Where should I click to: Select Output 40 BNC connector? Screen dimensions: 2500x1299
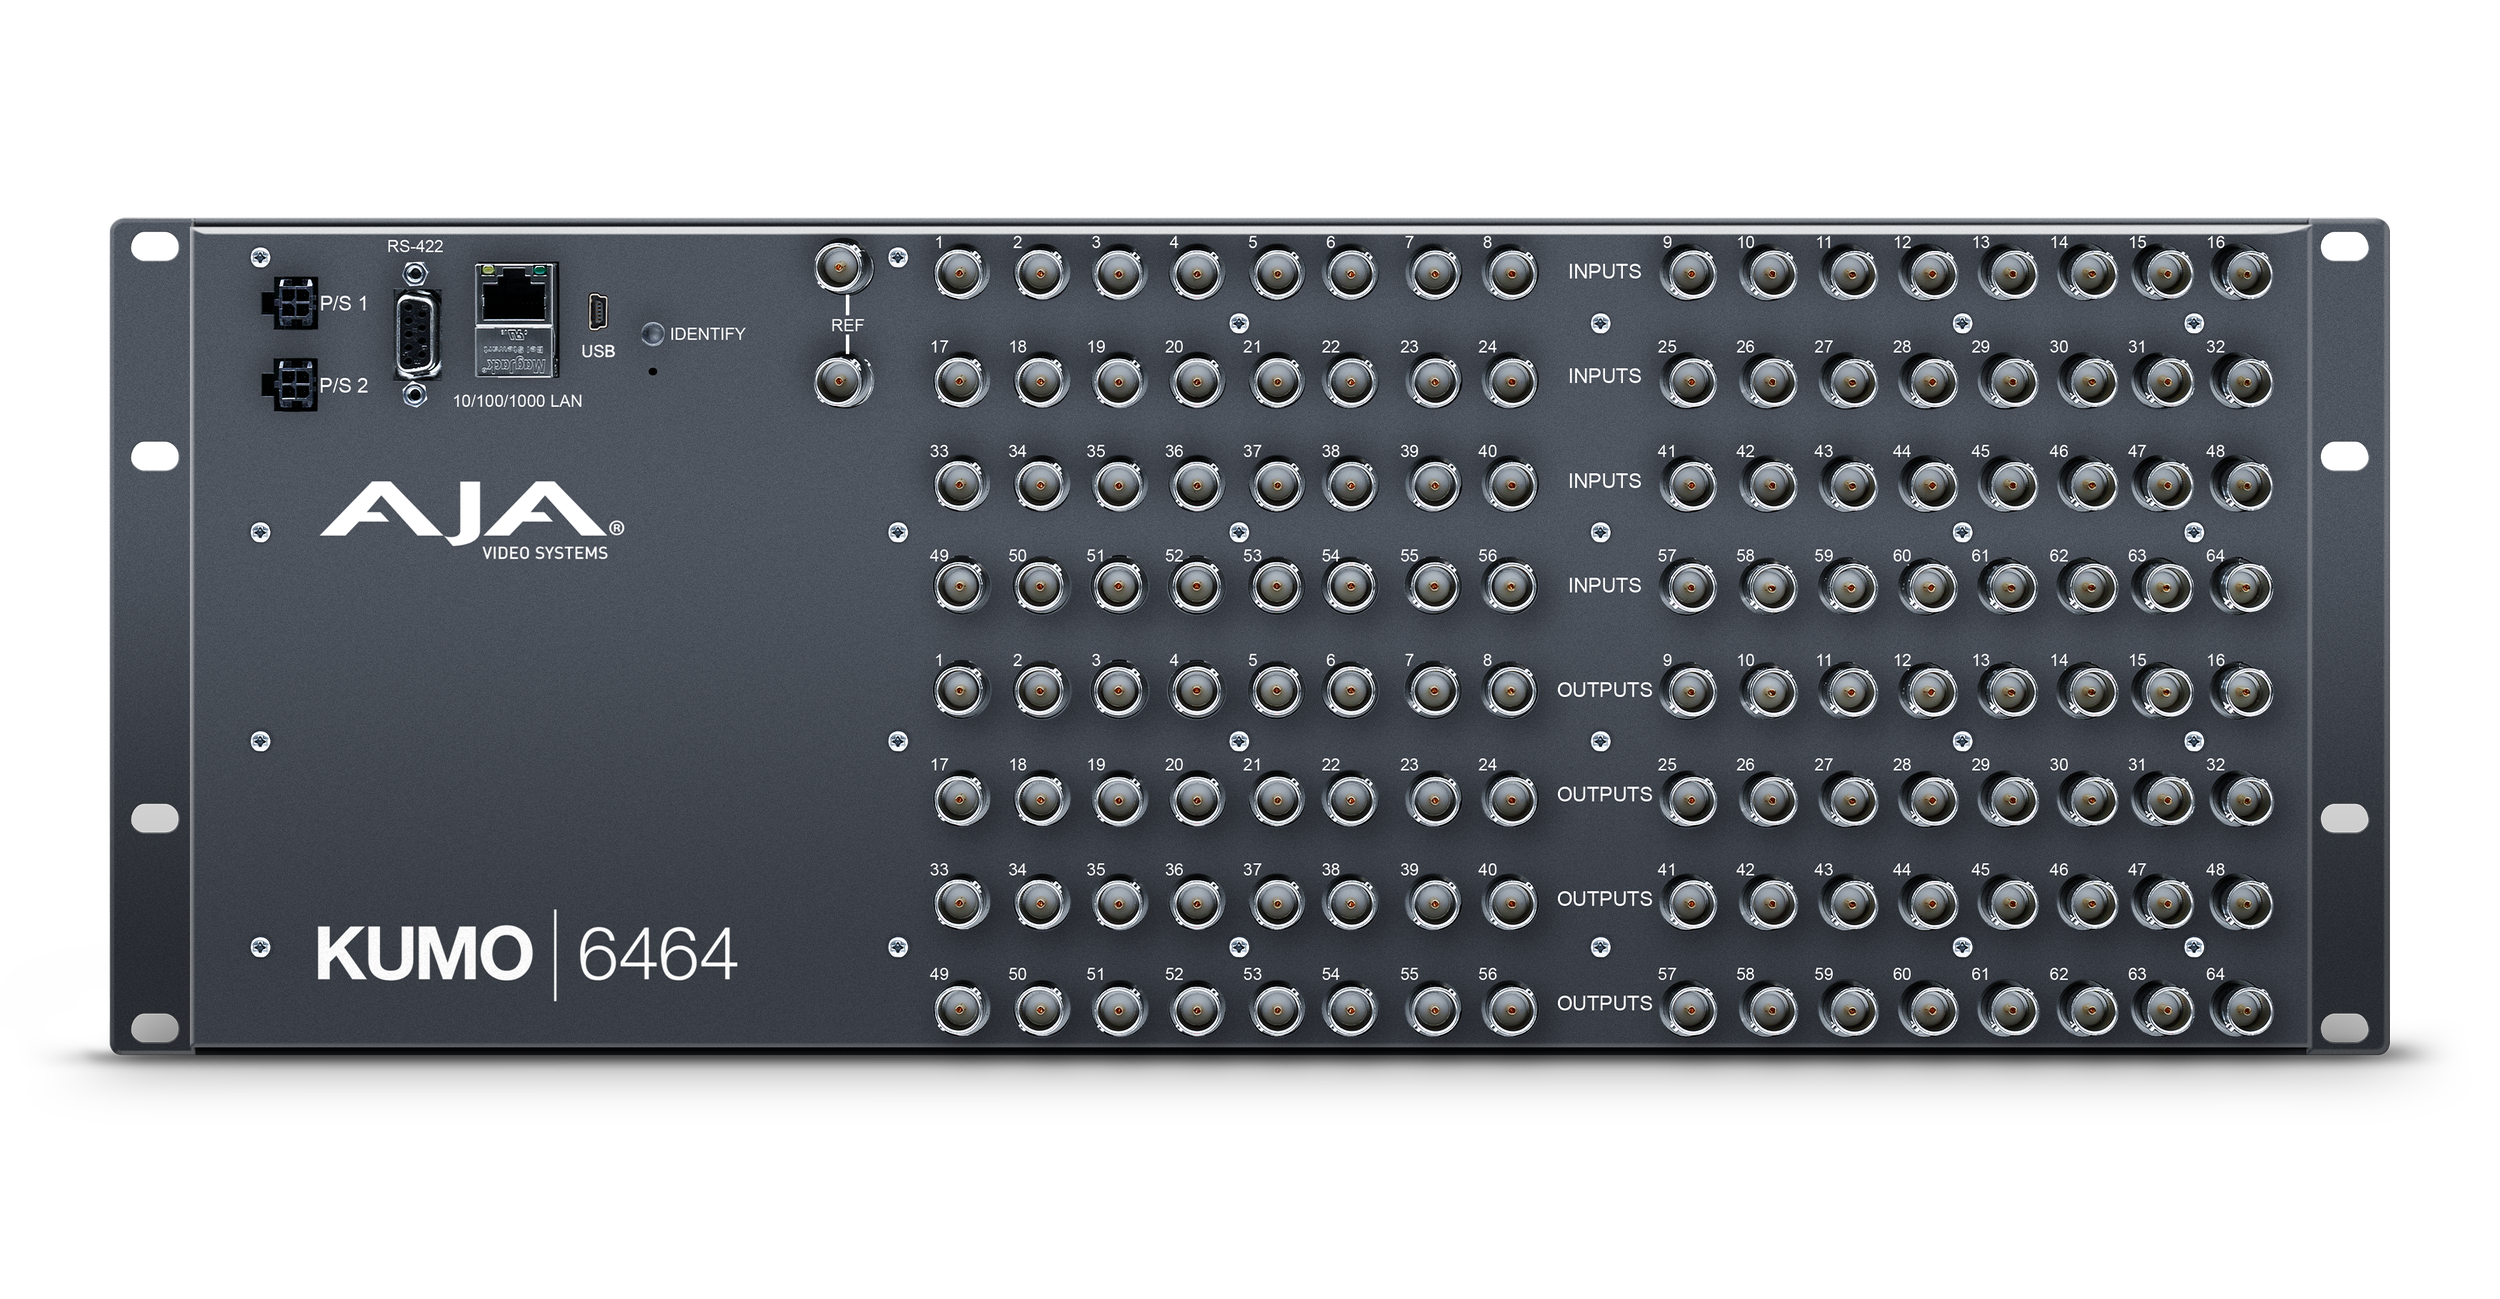click(x=1510, y=902)
